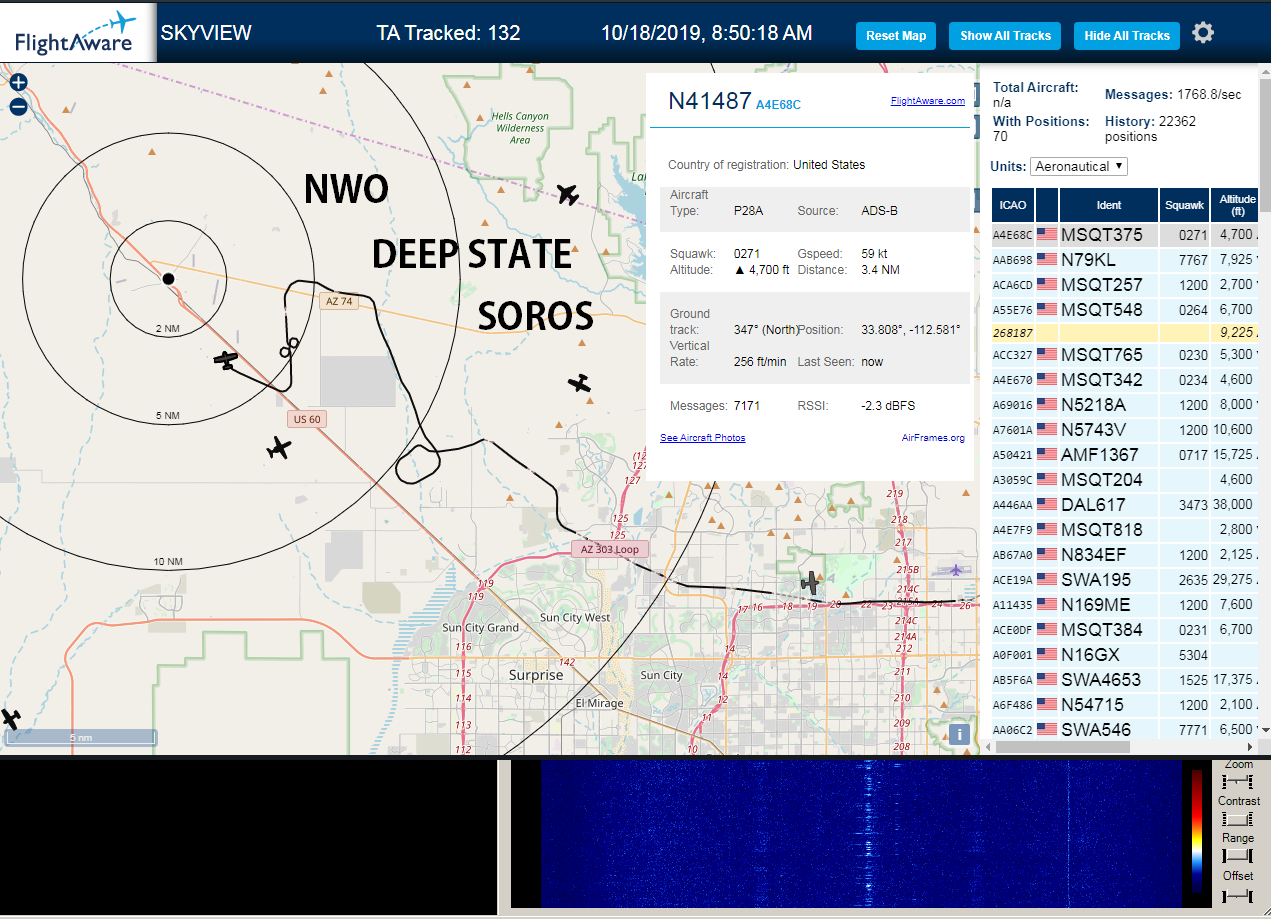The height and width of the screenshot is (919, 1271).
Task: Open the AirFrames.org link
Action: (933, 438)
